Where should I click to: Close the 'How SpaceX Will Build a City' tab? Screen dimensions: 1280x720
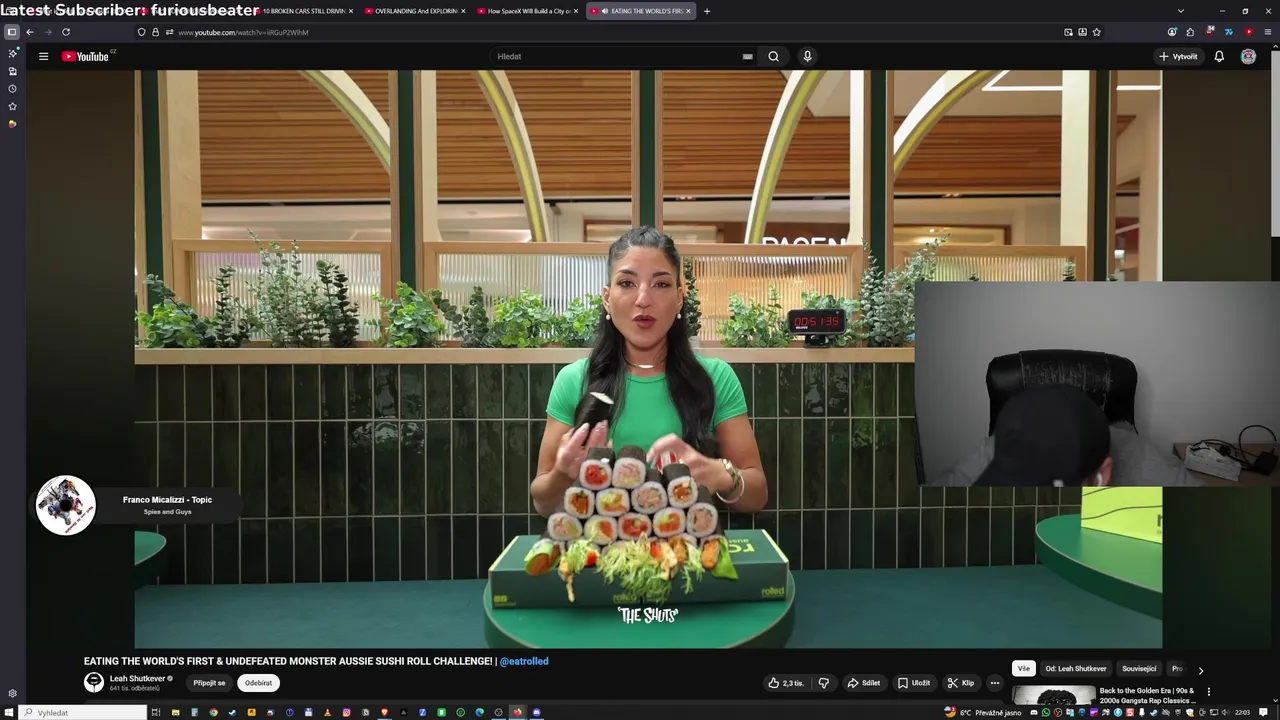[x=575, y=11]
